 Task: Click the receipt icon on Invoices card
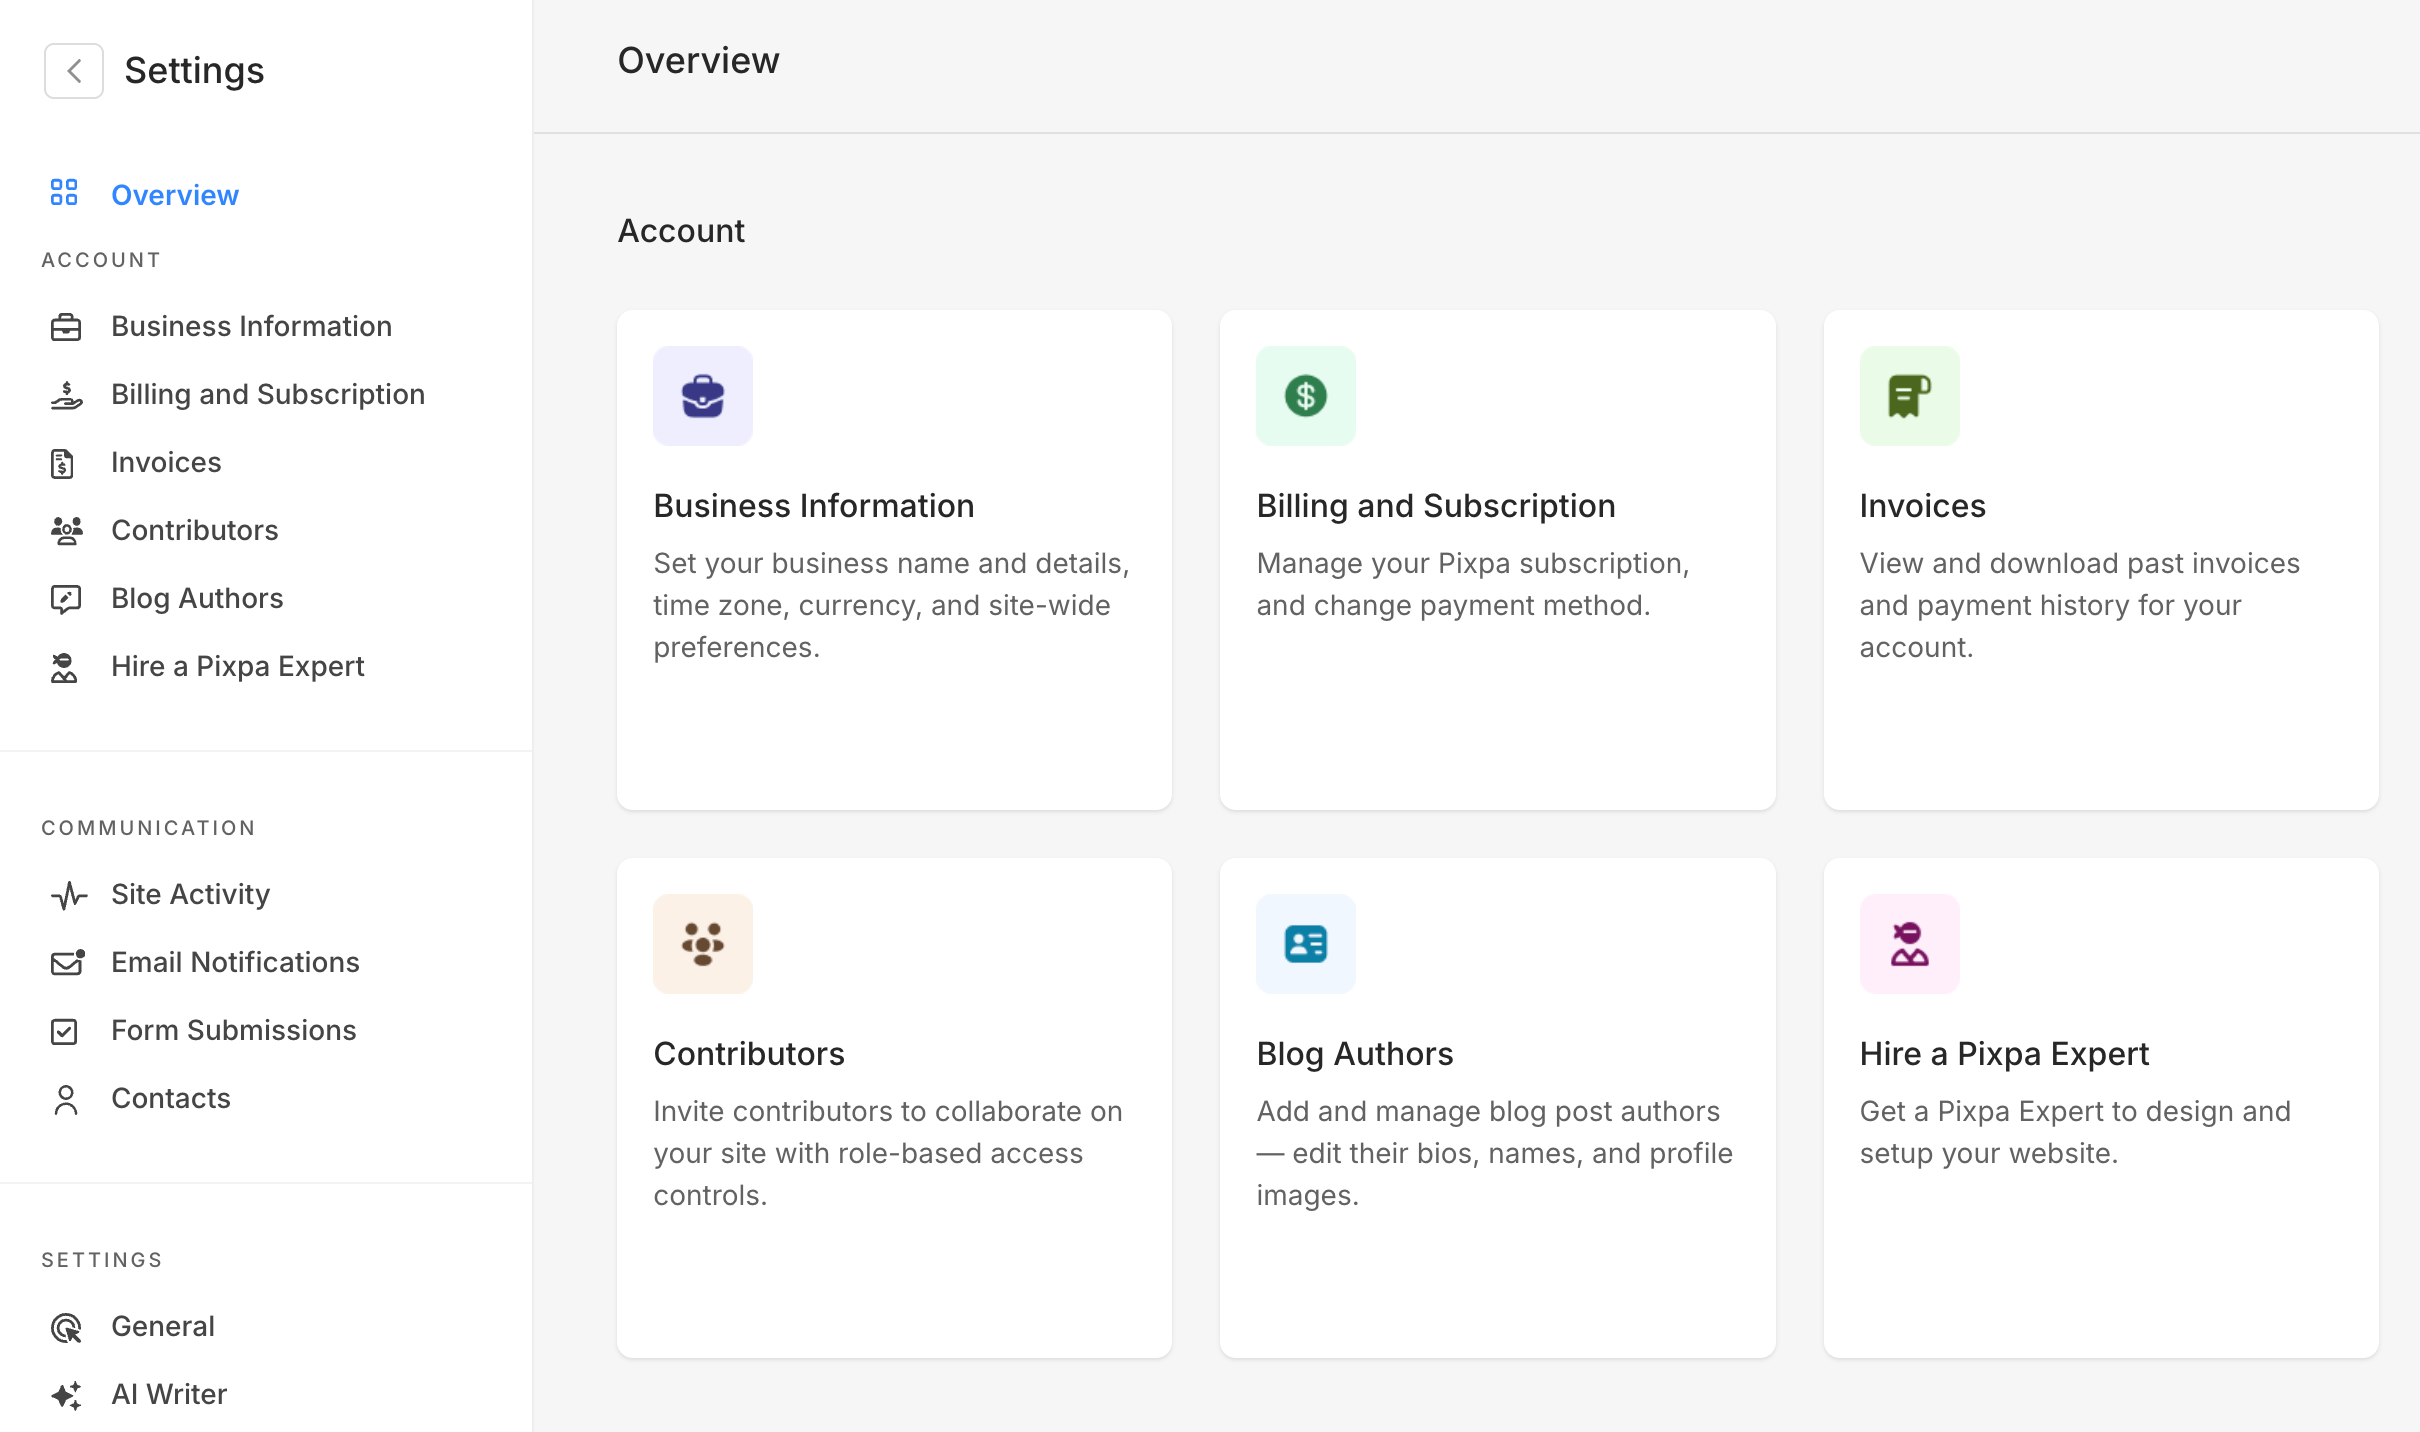(1908, 396)
